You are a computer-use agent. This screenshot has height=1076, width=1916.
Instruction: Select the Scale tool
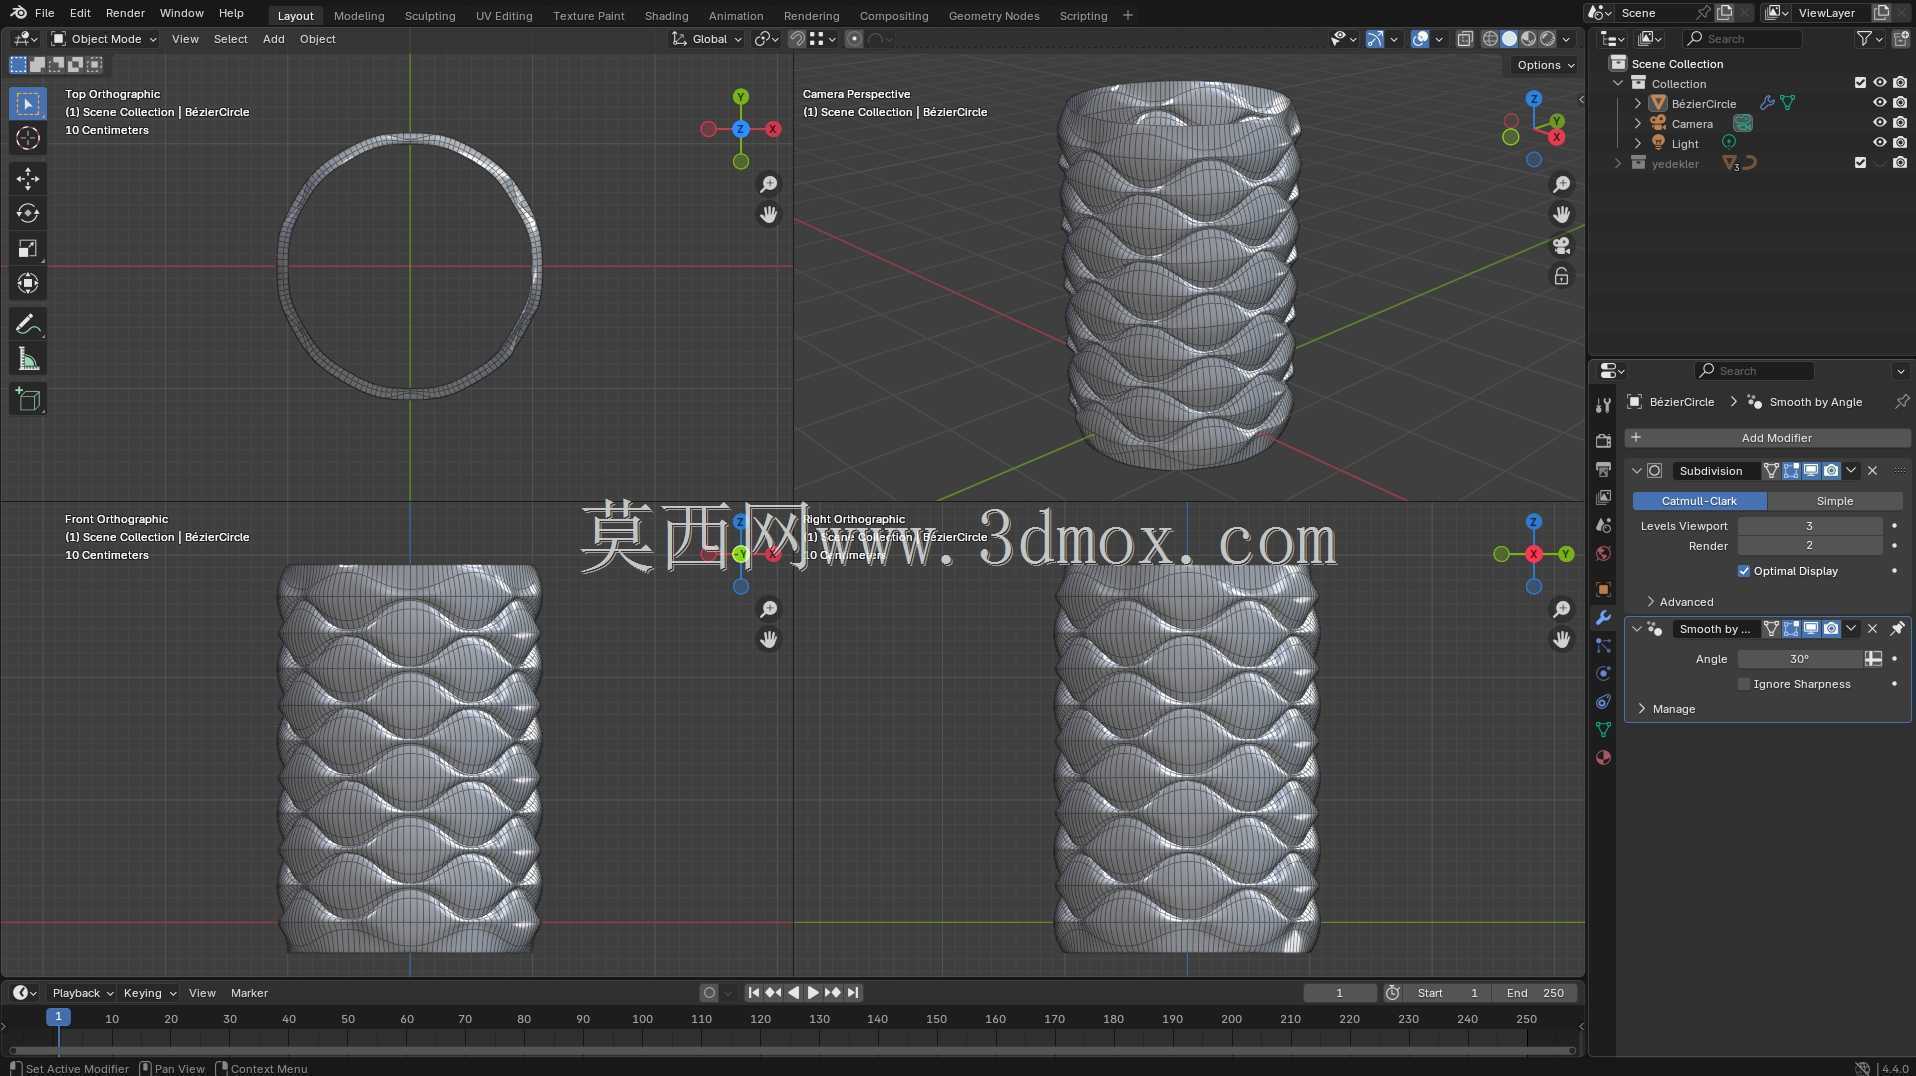tap(28, 249)
